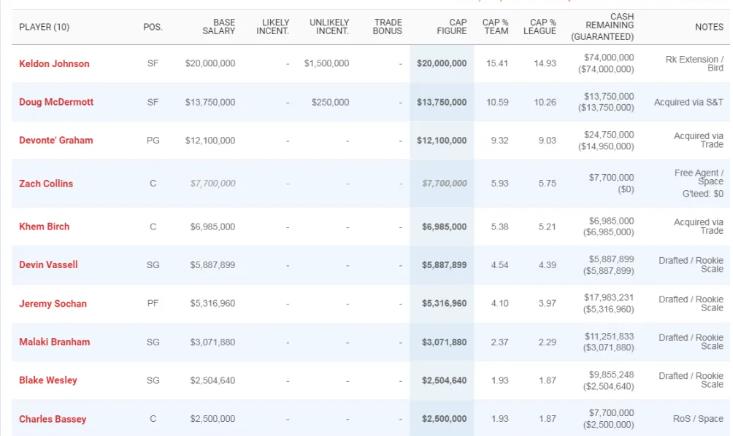Select Malaki Branham cap figure $3,071,880
The height and width of the screenshot is (436, 733).
445,342
